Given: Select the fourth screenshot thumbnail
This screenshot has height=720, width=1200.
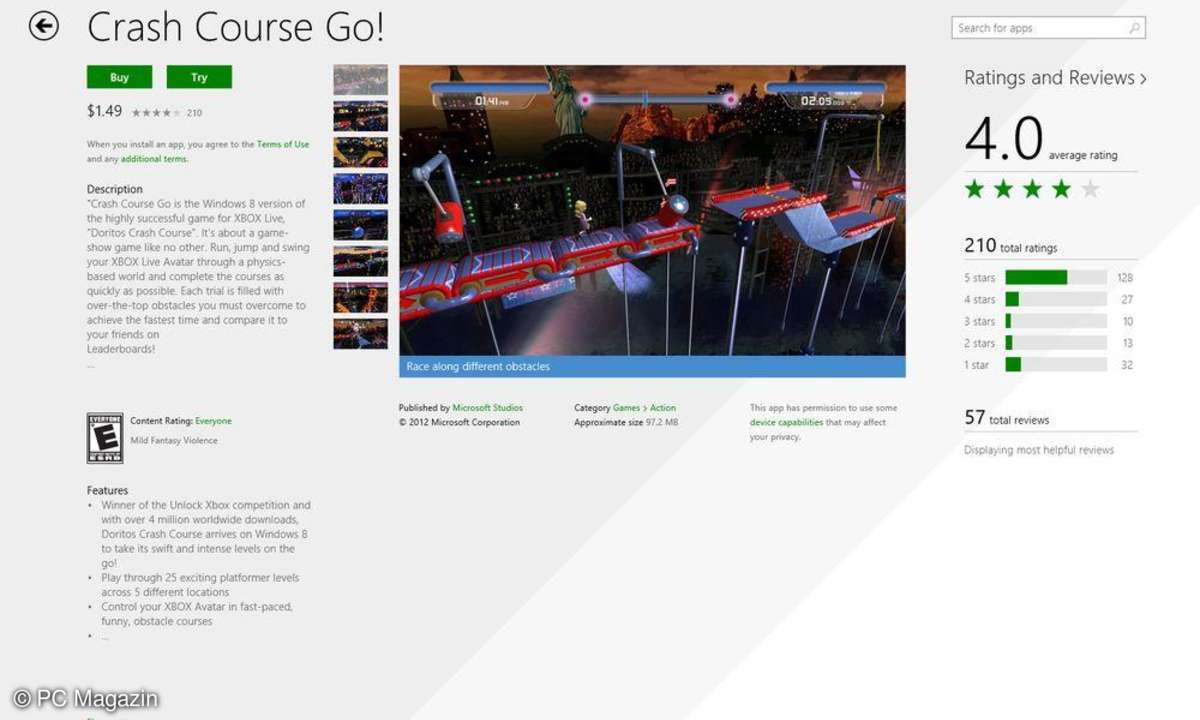Looking at the screenshot, I should click(x=360, y=188).
